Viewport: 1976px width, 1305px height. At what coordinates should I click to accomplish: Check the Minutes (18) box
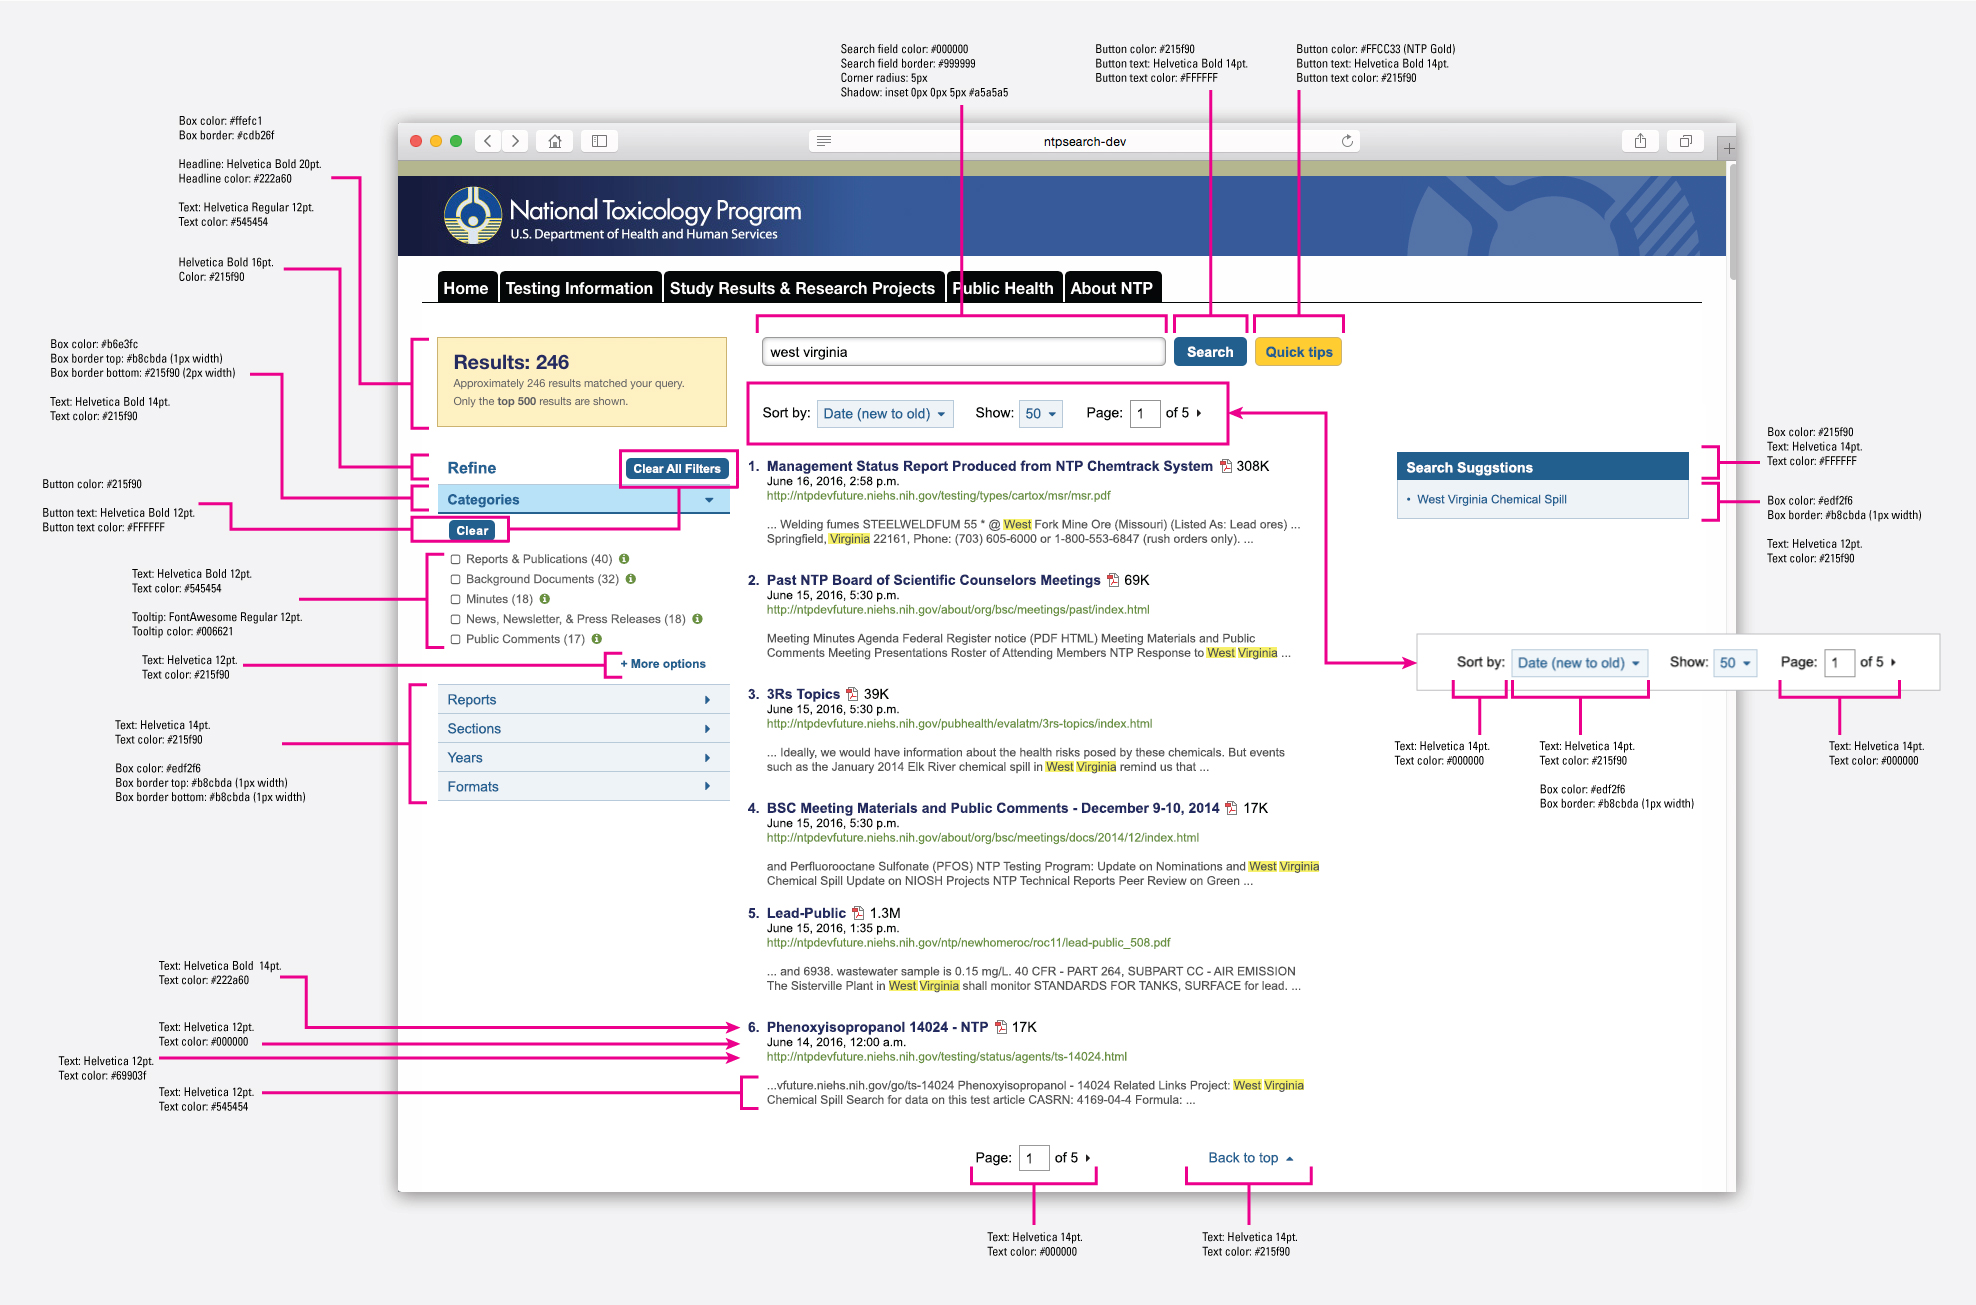pyautogui.click(x=456, y=599)
